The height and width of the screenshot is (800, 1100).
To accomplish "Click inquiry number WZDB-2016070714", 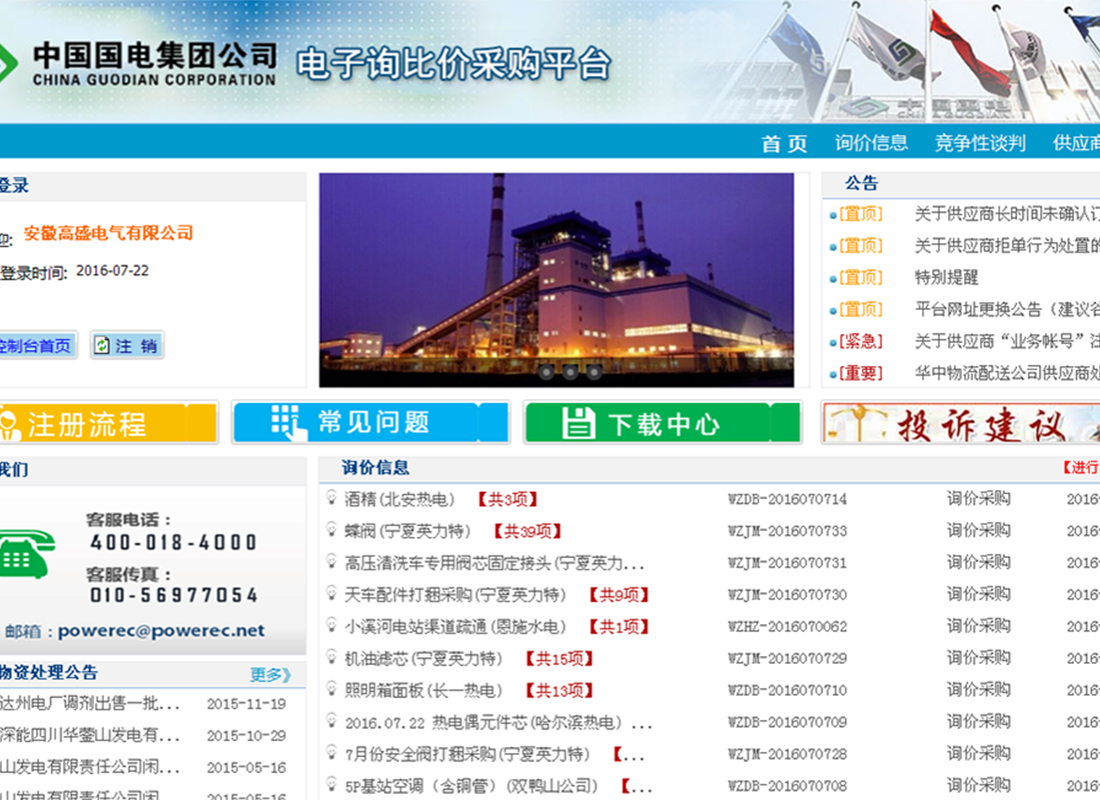I will [787, 500].
